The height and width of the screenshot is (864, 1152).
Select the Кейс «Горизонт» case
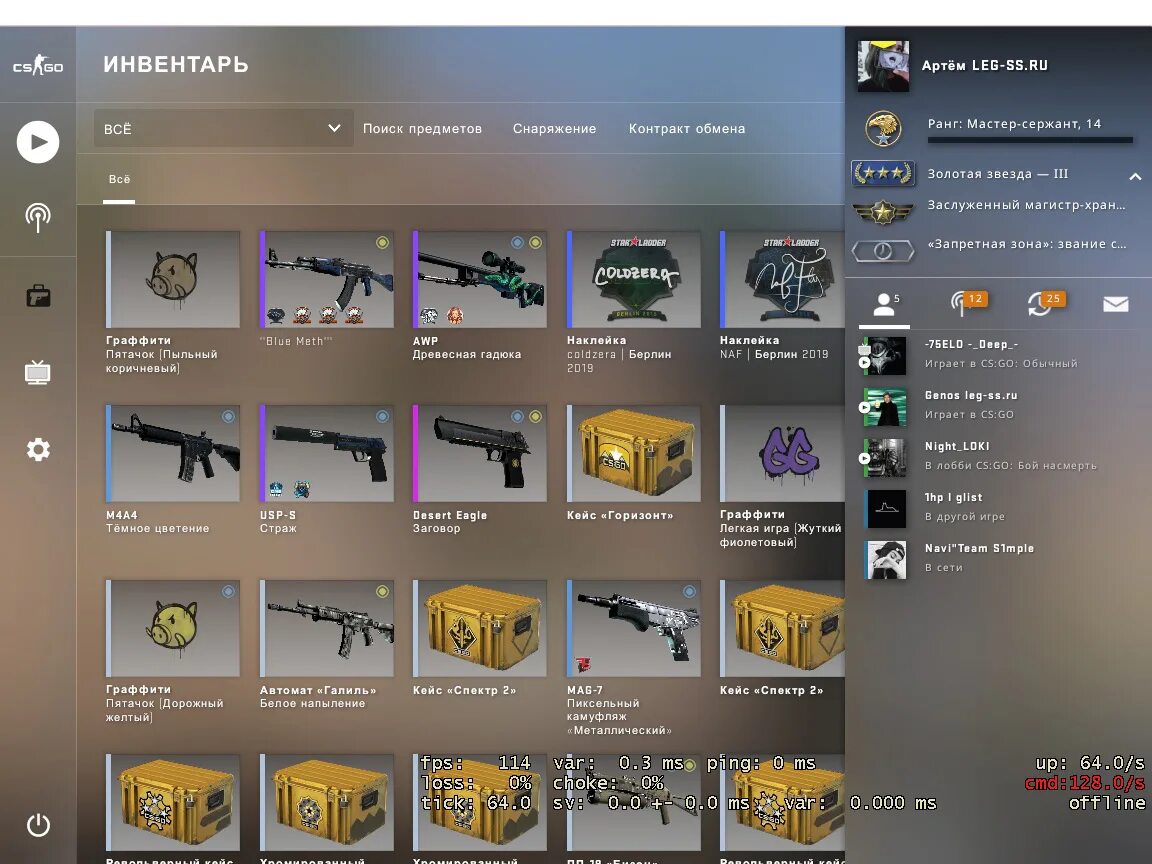tap(633, 464)
